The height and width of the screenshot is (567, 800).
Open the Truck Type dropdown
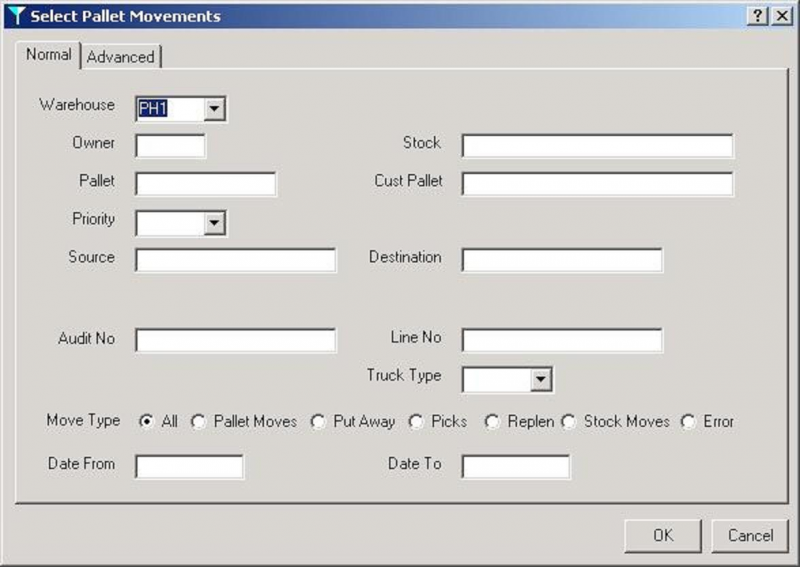(x=541, y=380)
